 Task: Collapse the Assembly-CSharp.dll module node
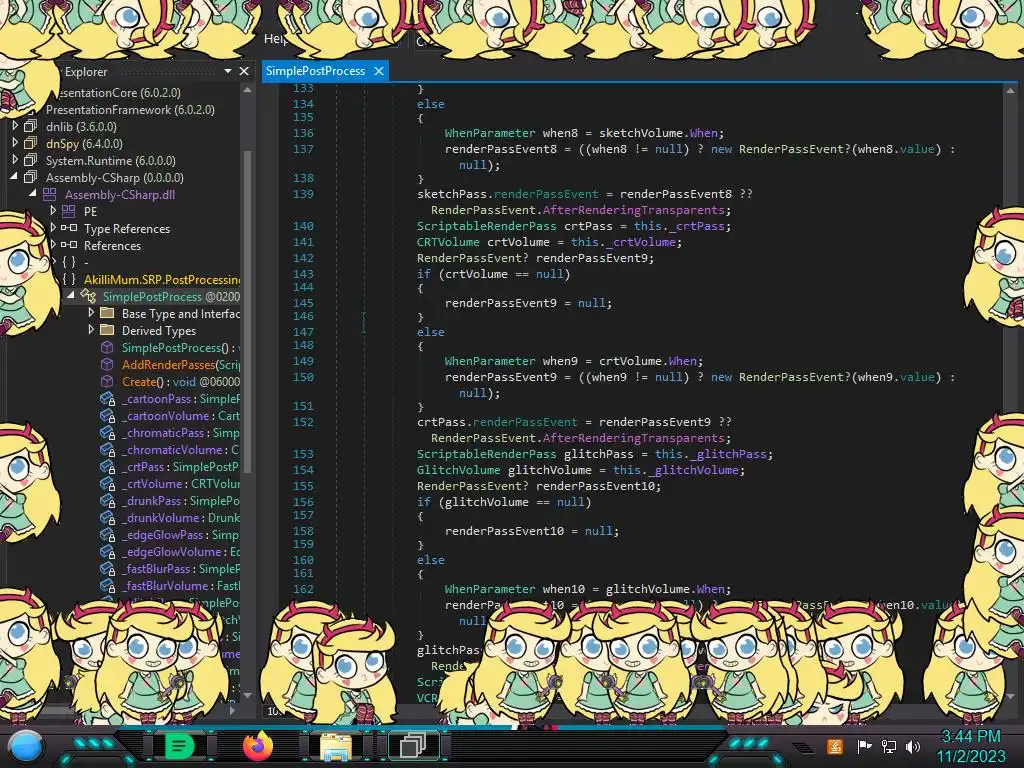33,193
